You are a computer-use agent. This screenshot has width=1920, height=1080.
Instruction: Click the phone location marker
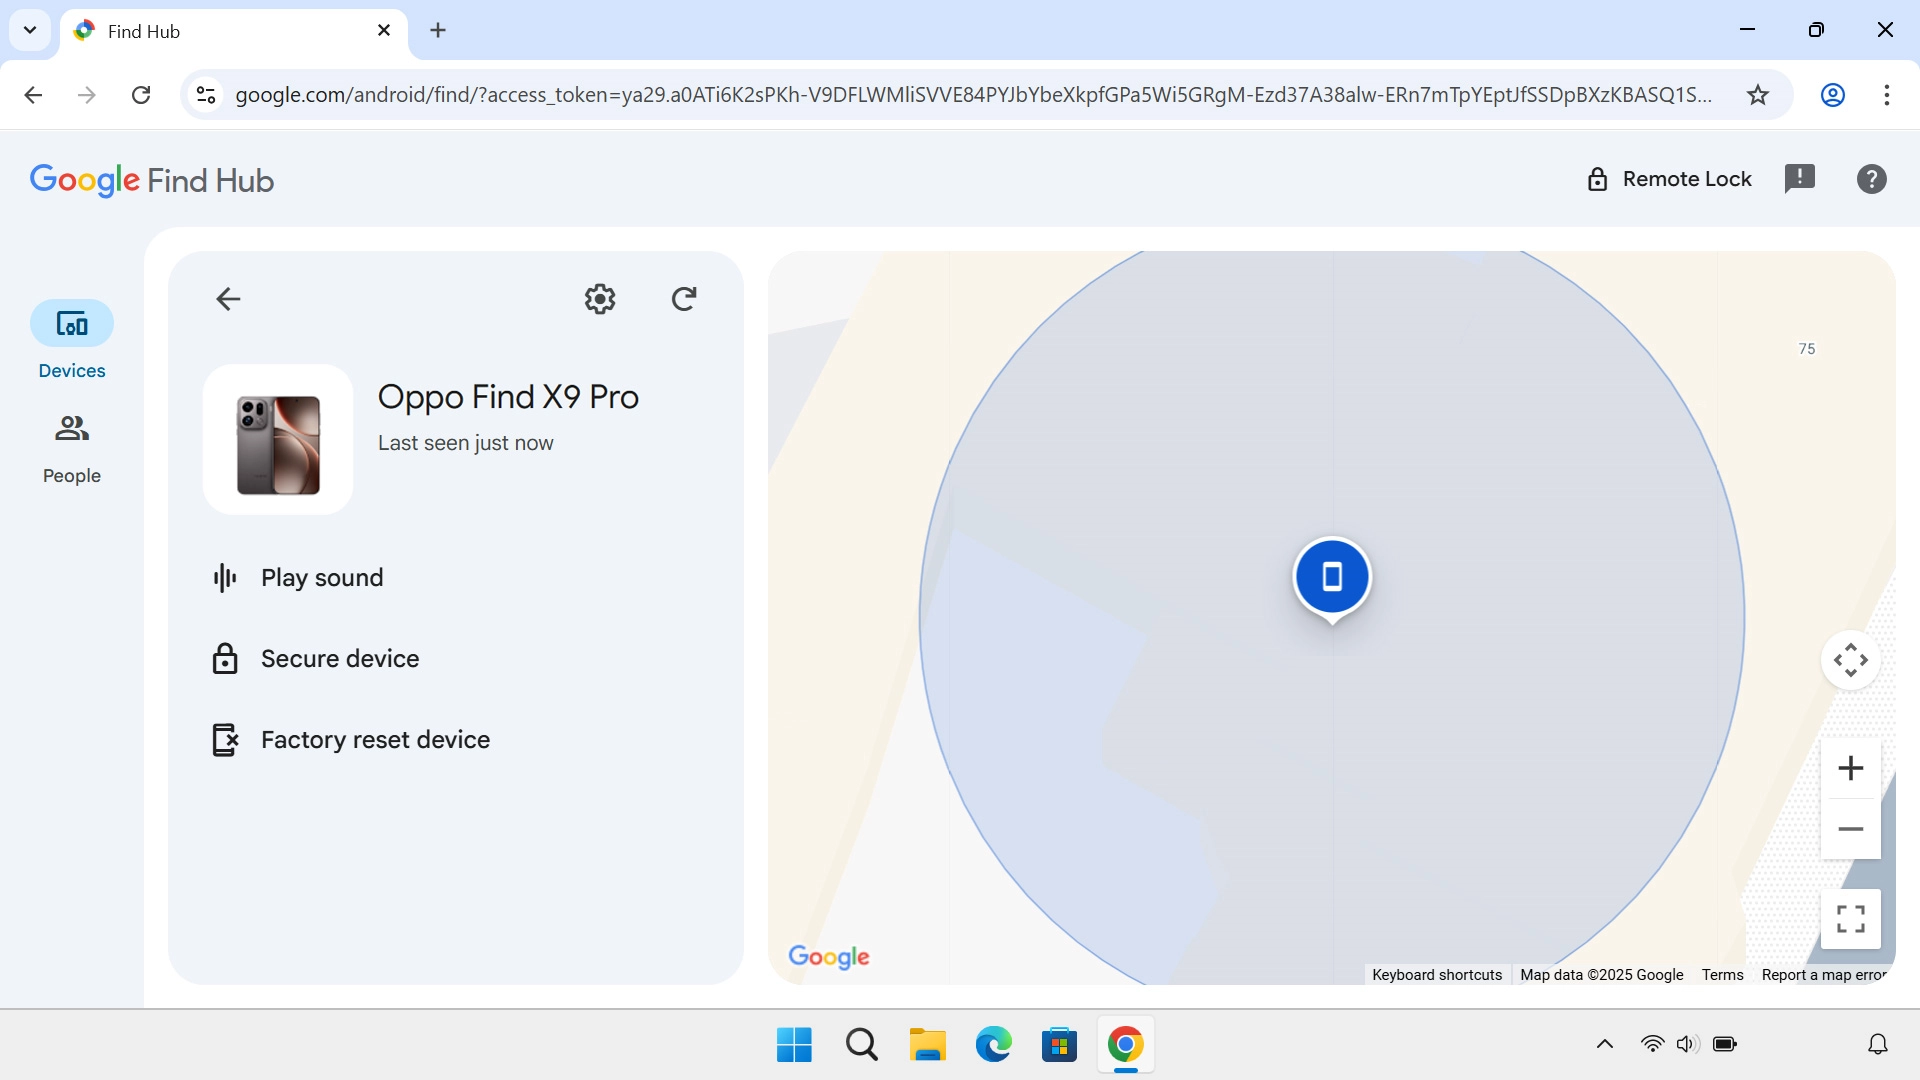[1332, 577]
